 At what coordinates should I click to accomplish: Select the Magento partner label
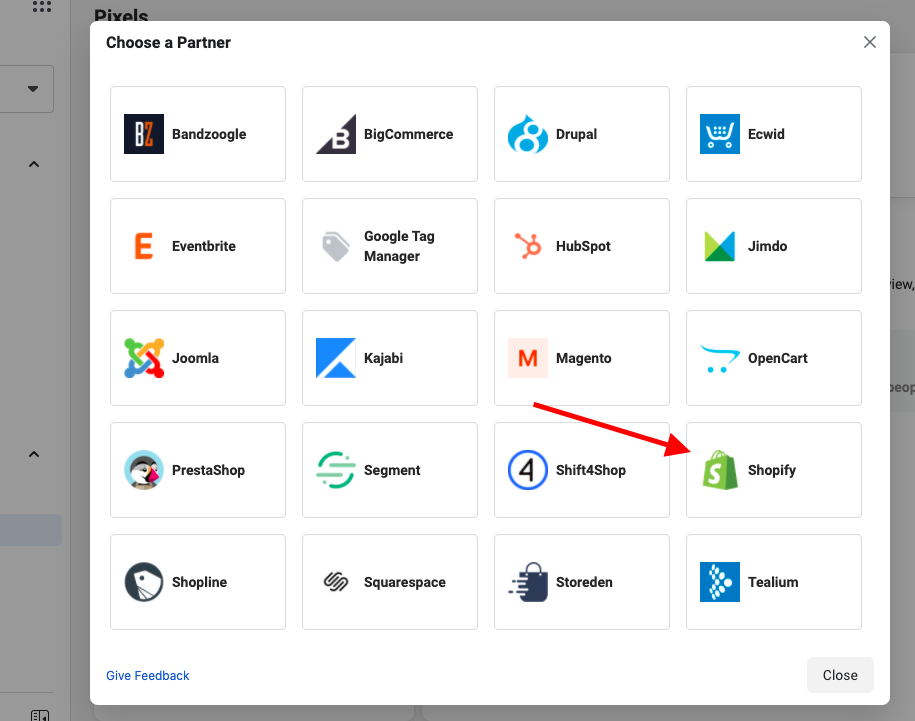tap(584, 358)
